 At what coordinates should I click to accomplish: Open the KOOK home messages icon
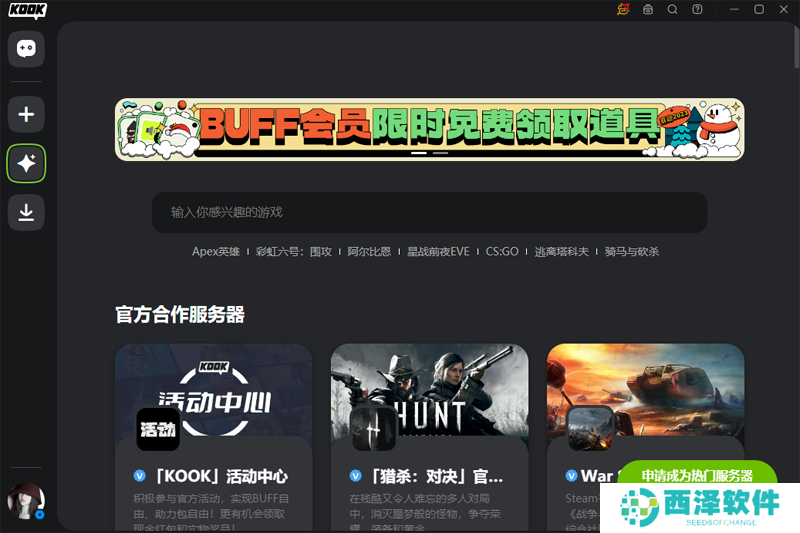pos(26,48)
